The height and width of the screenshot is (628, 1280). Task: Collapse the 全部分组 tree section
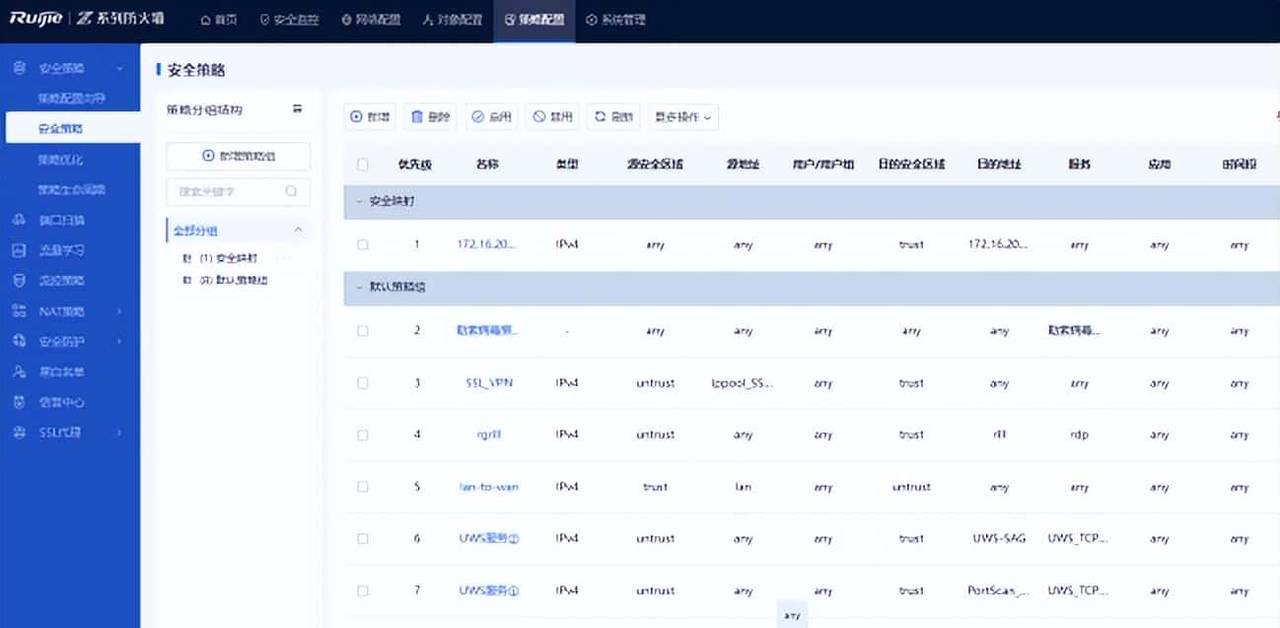[x=298, y=229]
